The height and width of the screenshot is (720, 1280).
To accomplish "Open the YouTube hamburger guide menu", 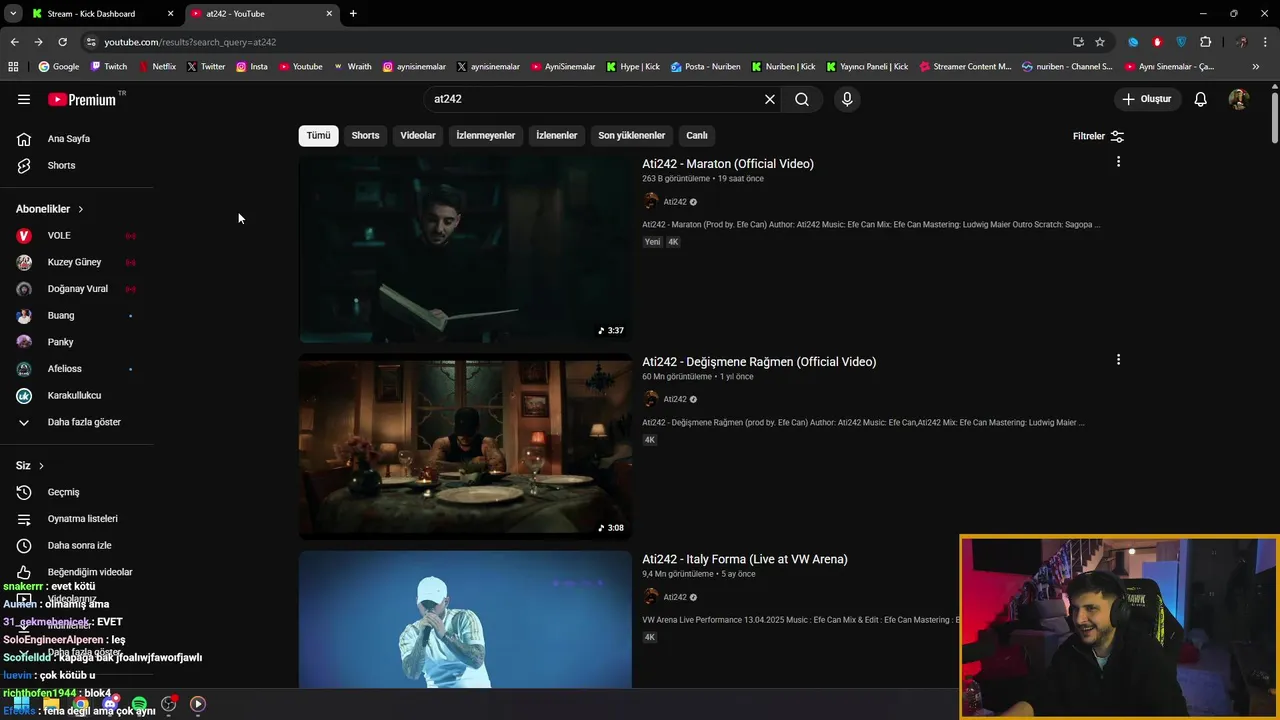I will coord(24,99).
